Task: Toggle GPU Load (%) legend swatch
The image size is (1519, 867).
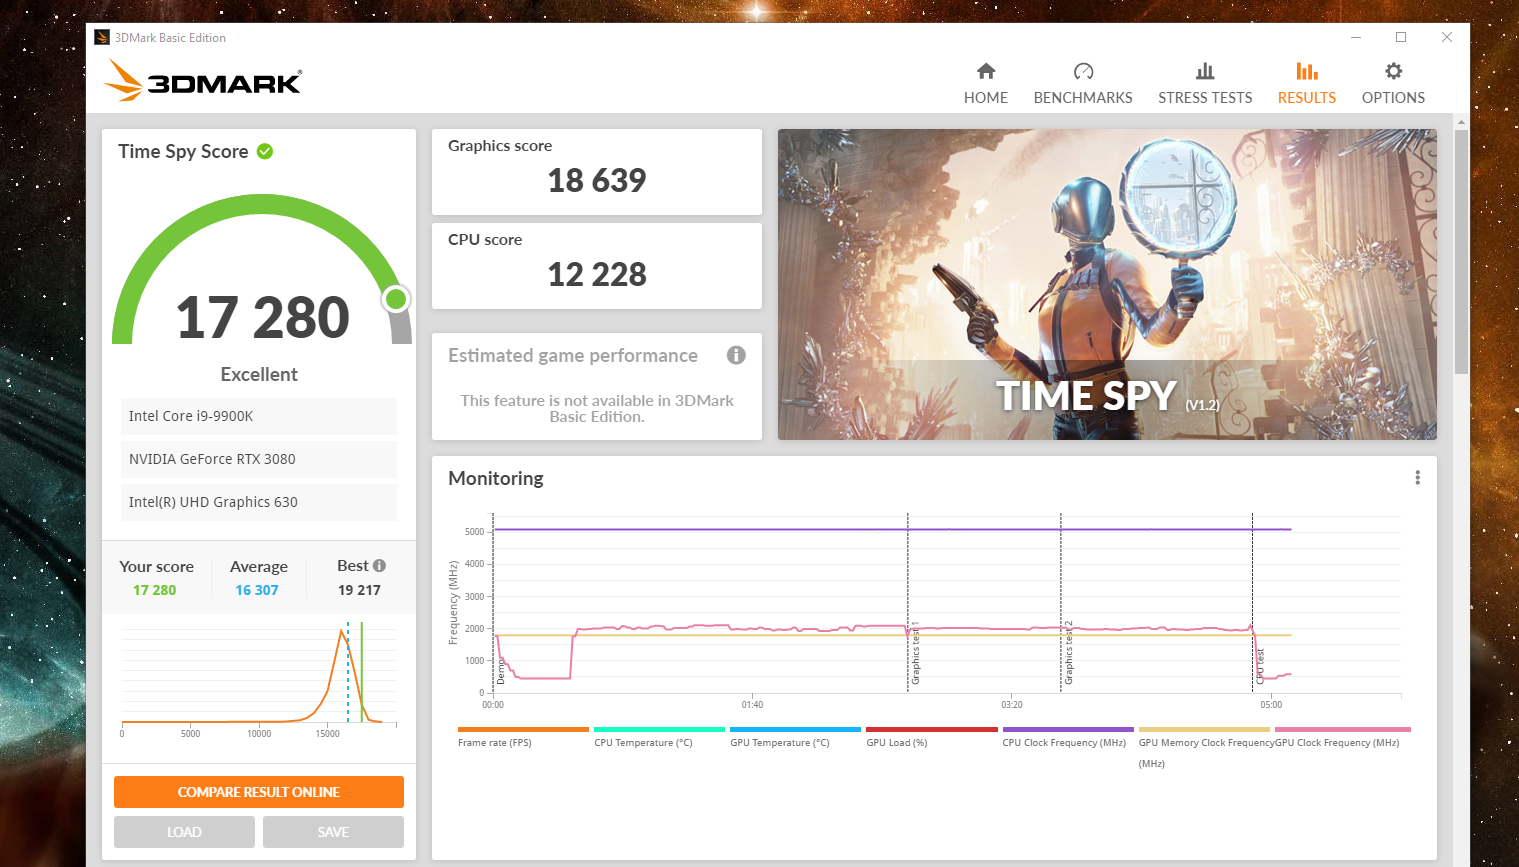Action: 931,730
